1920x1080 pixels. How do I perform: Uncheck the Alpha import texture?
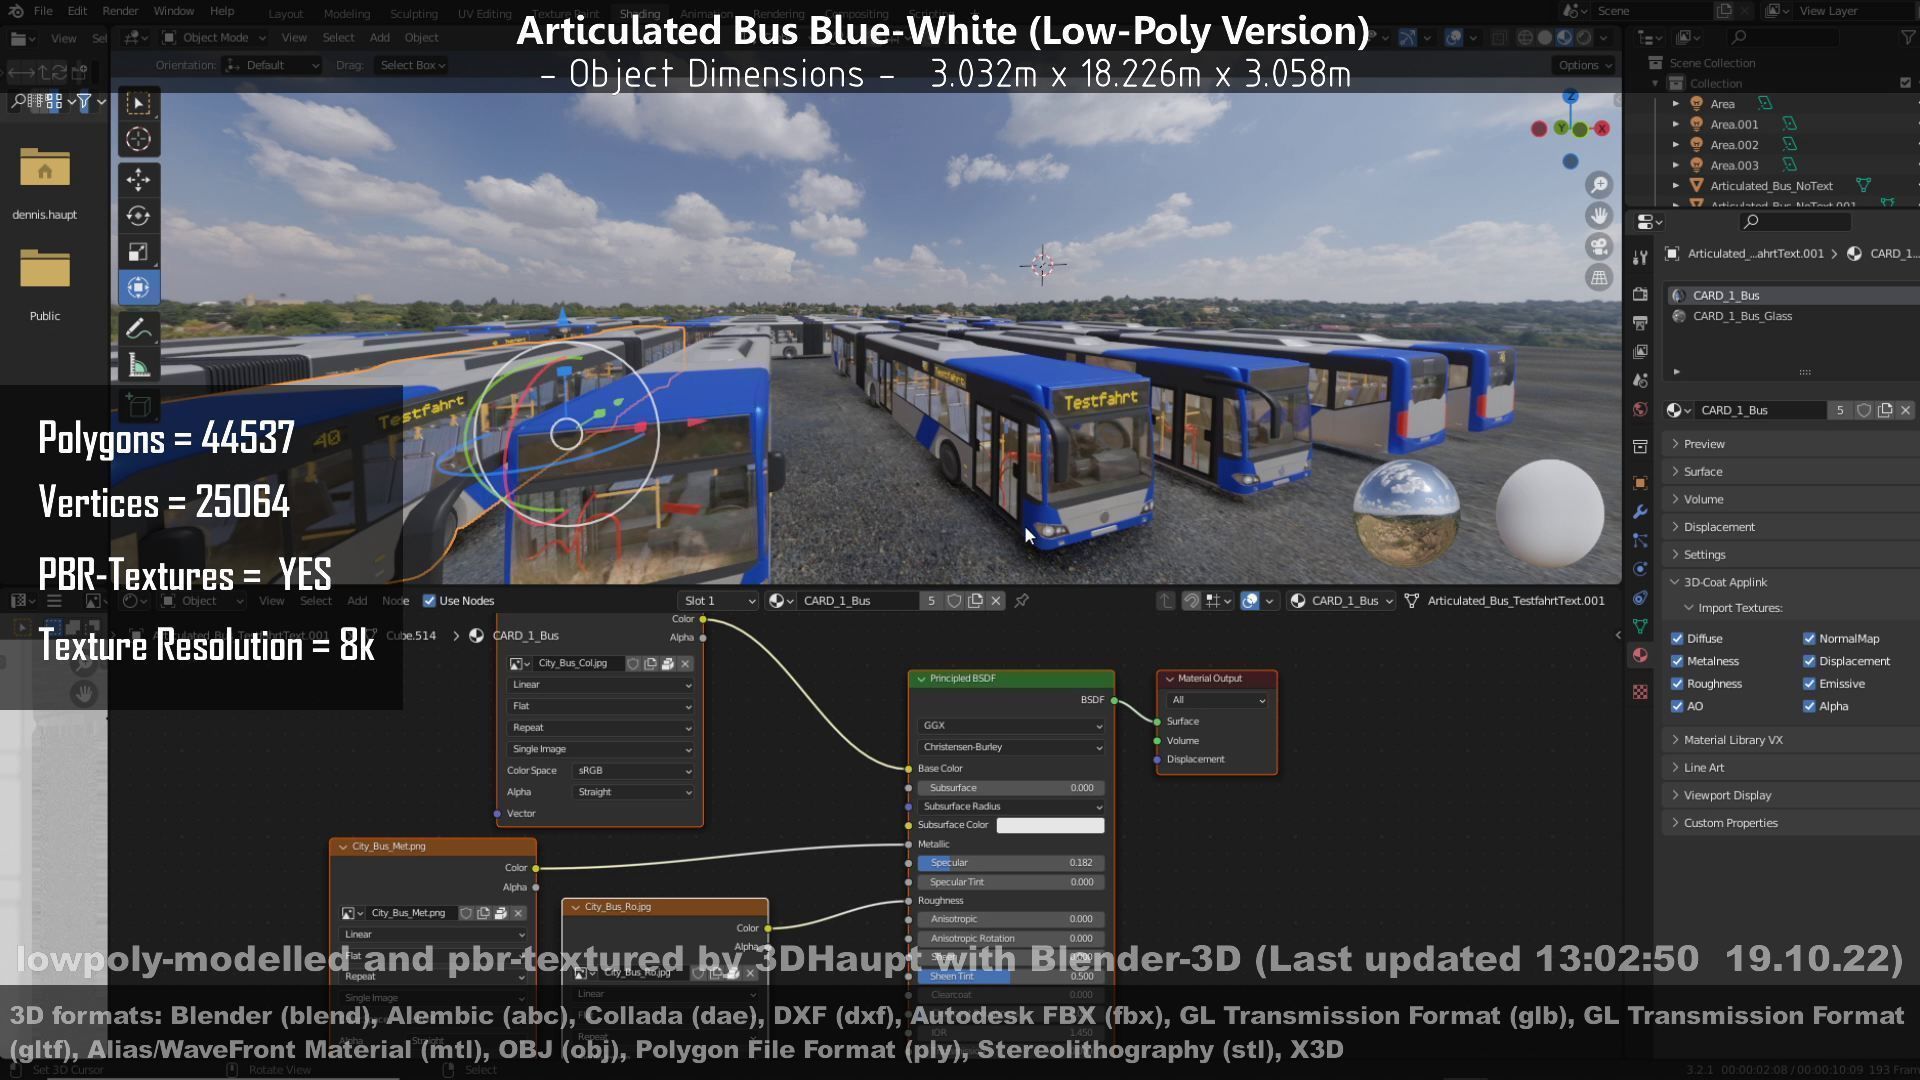[1809, 706]
